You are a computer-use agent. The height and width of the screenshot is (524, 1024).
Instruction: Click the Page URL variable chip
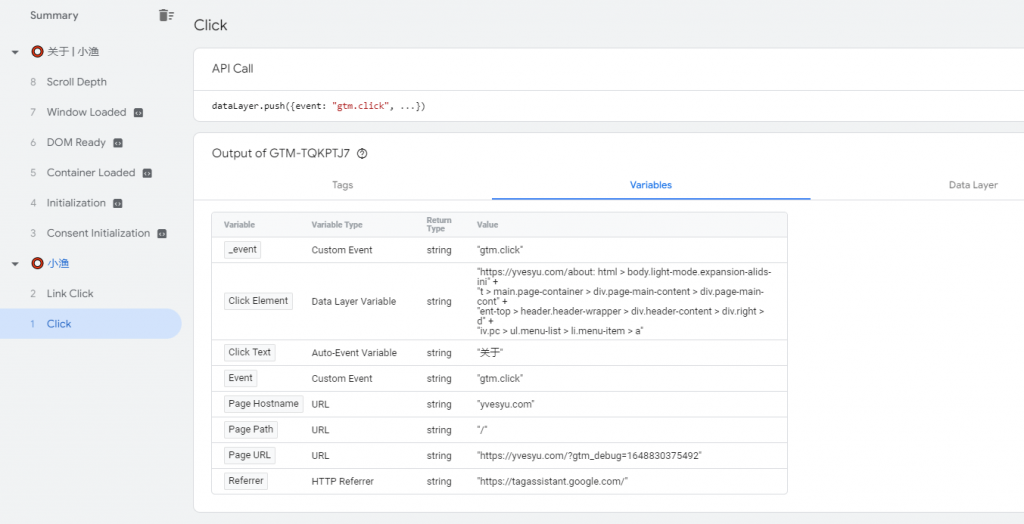click(249, 455)
